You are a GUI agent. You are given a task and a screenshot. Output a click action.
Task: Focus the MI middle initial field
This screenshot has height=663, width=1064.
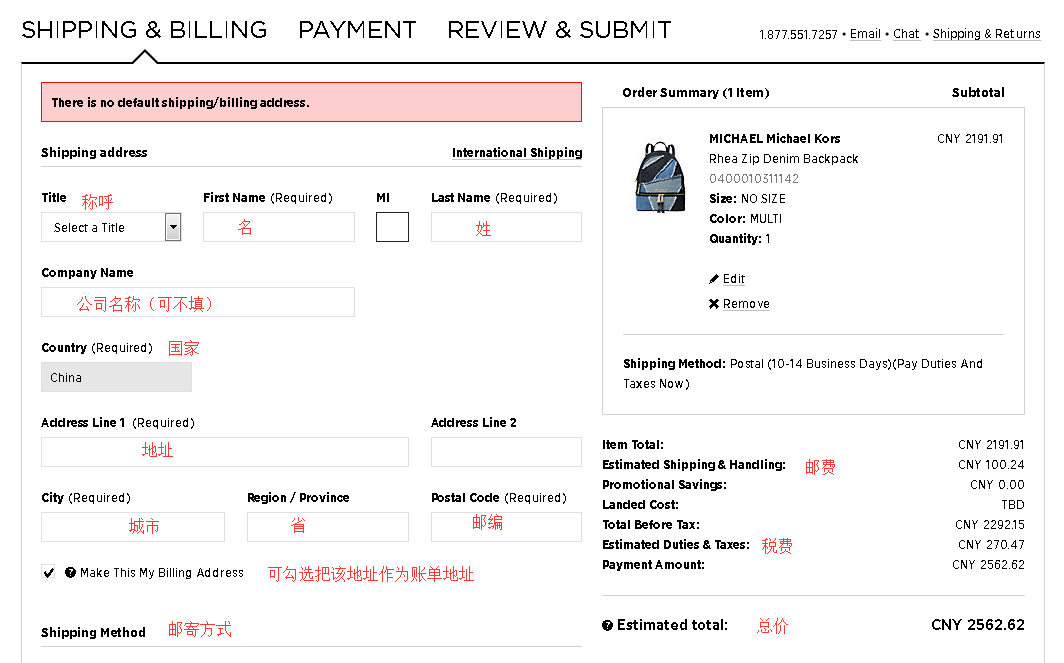(x=392, y=227)
